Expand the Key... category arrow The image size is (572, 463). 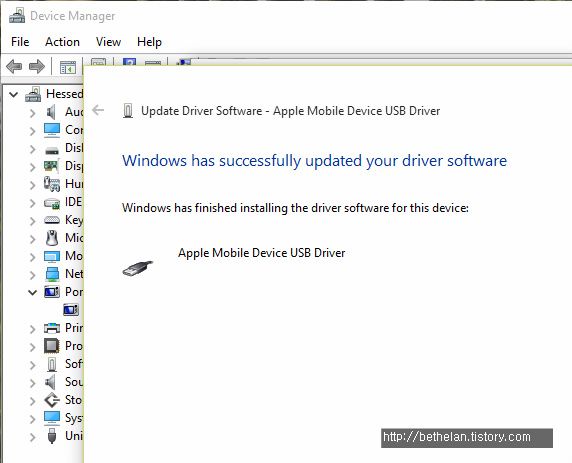pos(32,221)
